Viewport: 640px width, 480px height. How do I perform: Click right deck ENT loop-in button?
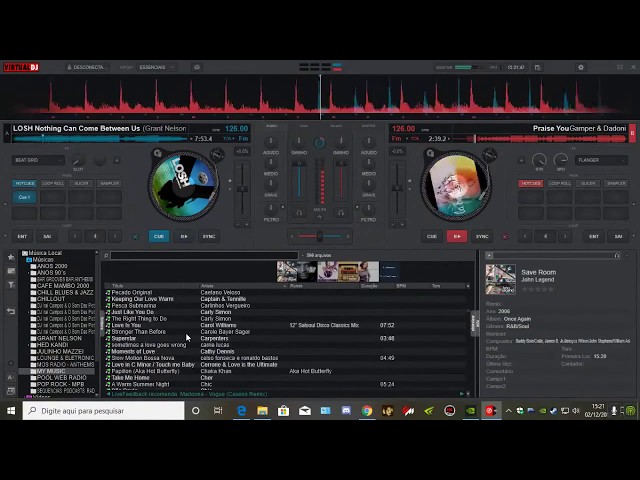coord(593,236)
